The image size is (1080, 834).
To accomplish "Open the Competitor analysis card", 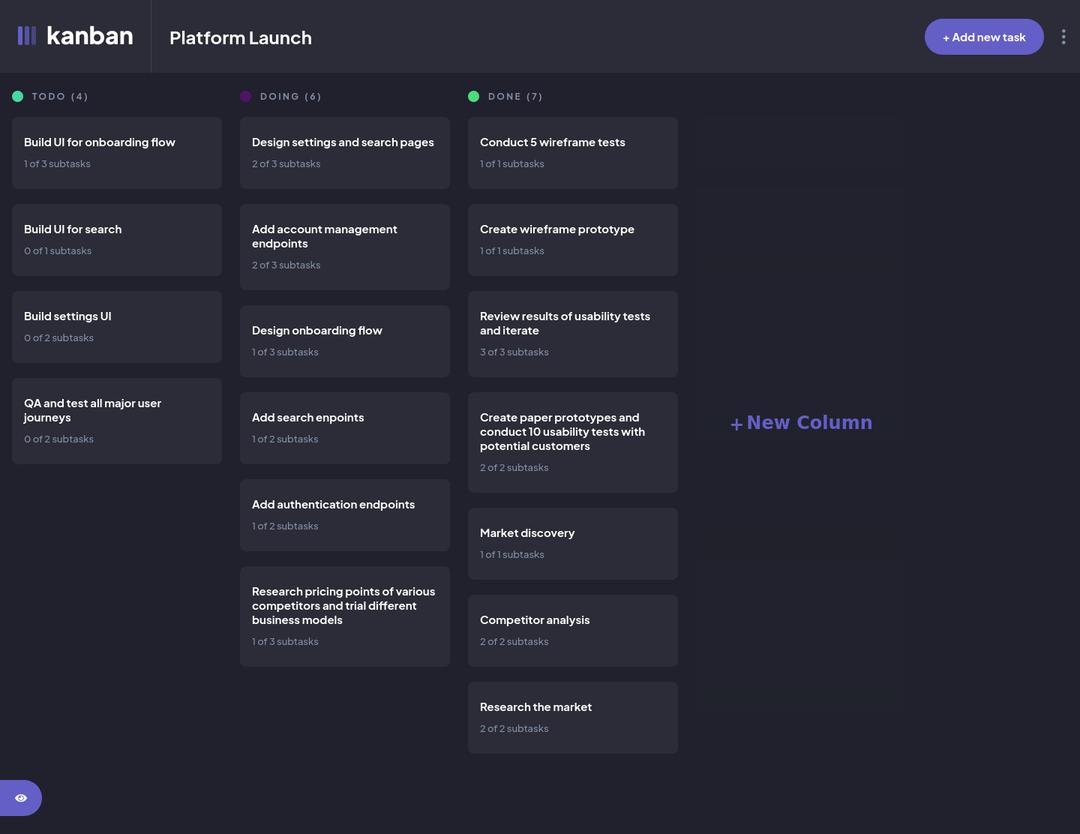I will [573, 630].
